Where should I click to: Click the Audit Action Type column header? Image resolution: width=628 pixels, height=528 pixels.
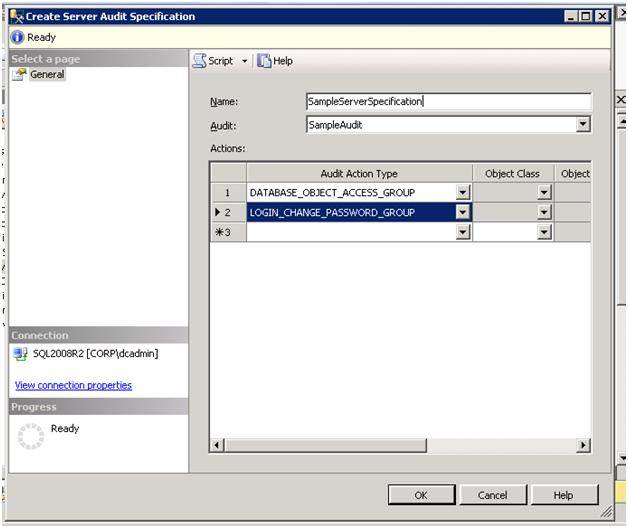[359, 173]
